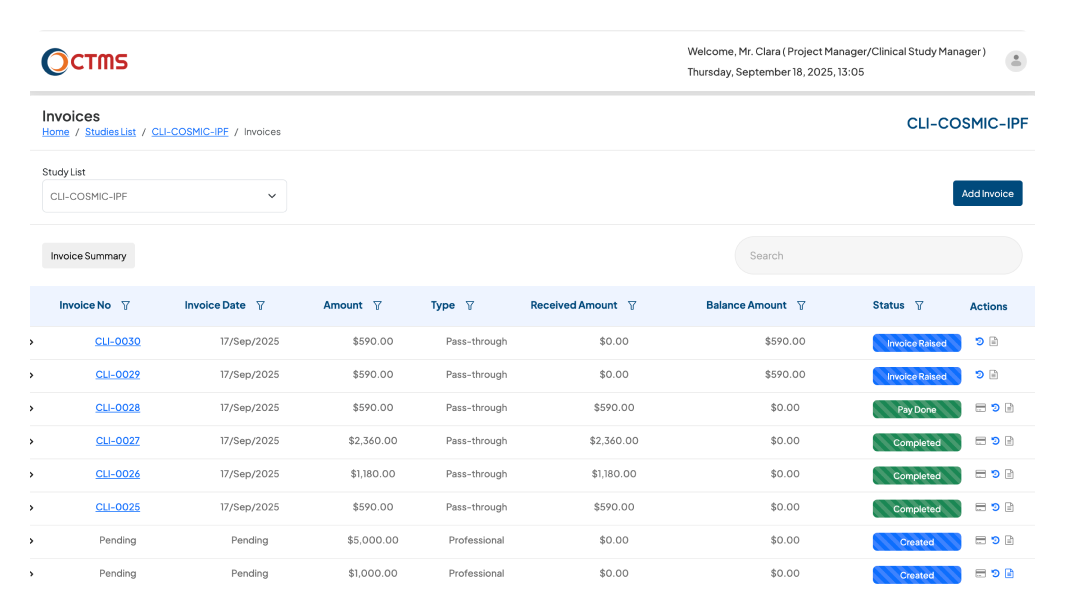Open the invoice document icon for CLI-0027

[x=1010, y=441]
